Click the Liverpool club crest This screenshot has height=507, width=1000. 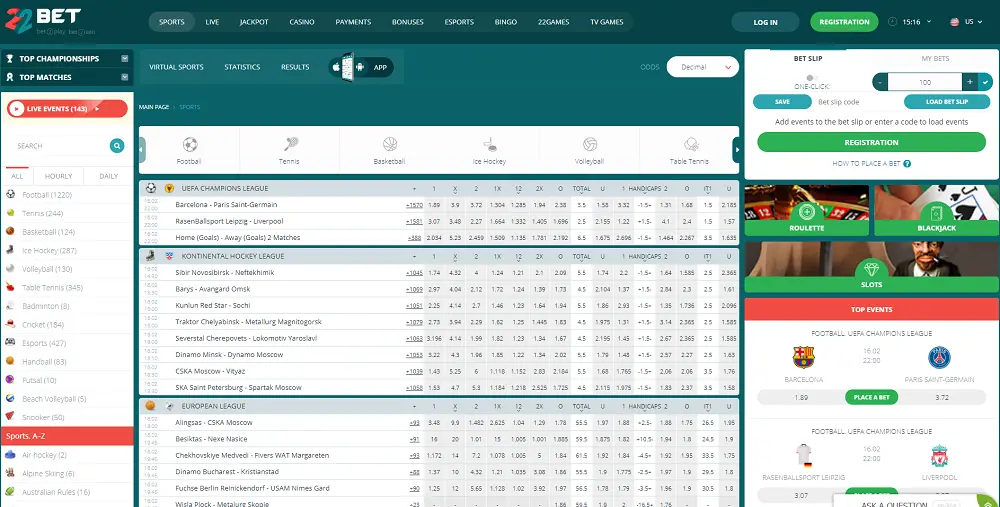coord(939,455)
